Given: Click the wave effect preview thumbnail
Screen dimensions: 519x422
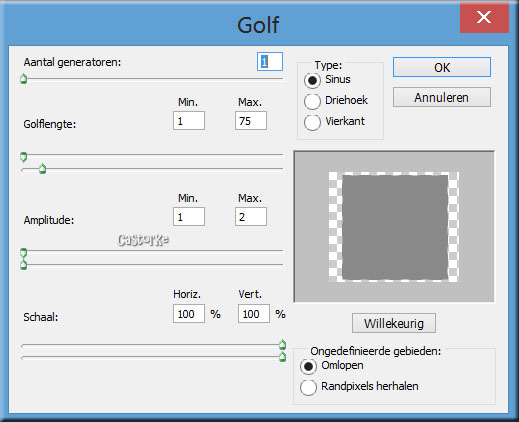Looking at the screenshot, I should pos(394,227).
